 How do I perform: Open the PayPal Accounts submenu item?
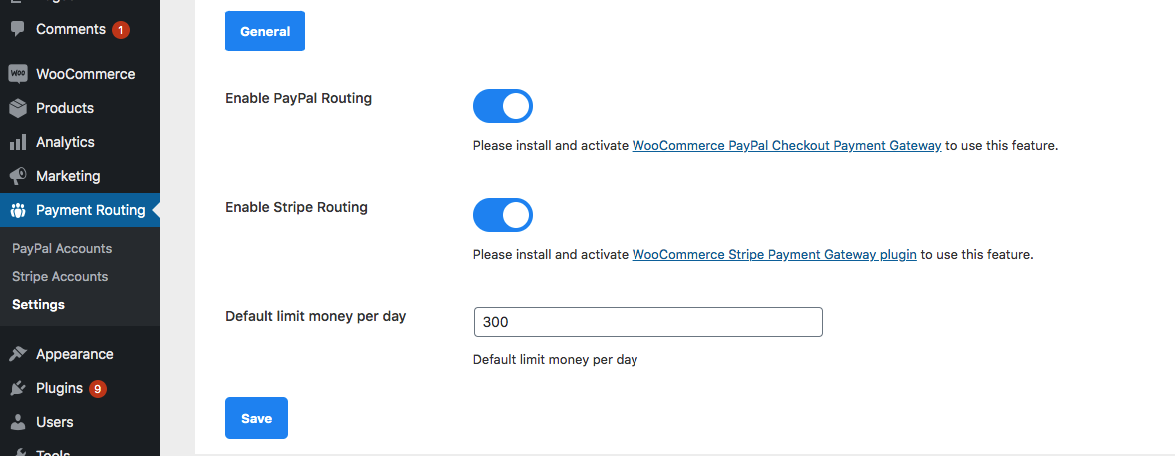coord(62,248)
